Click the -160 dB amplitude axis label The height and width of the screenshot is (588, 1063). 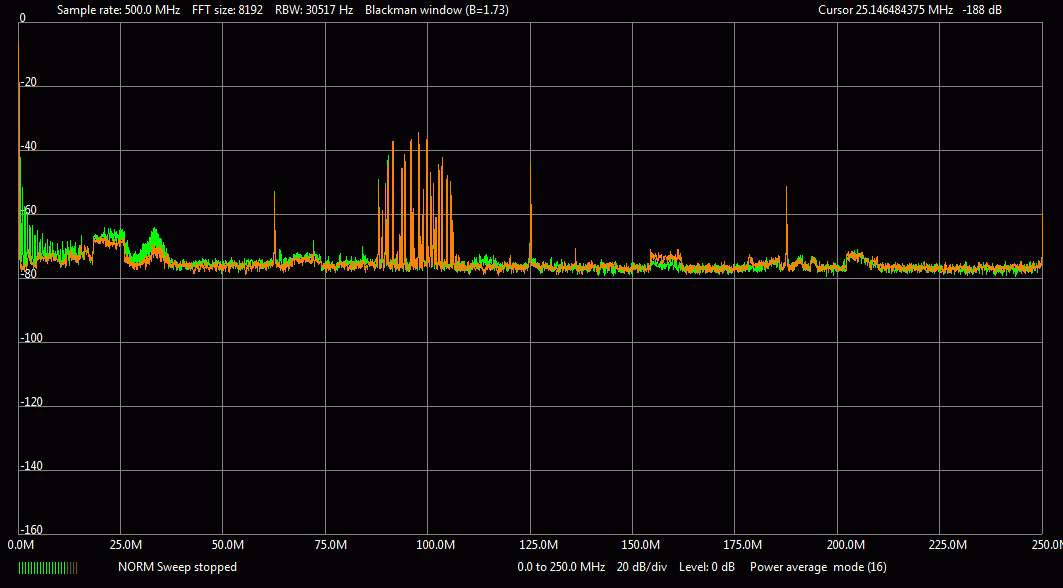point(31,530)
